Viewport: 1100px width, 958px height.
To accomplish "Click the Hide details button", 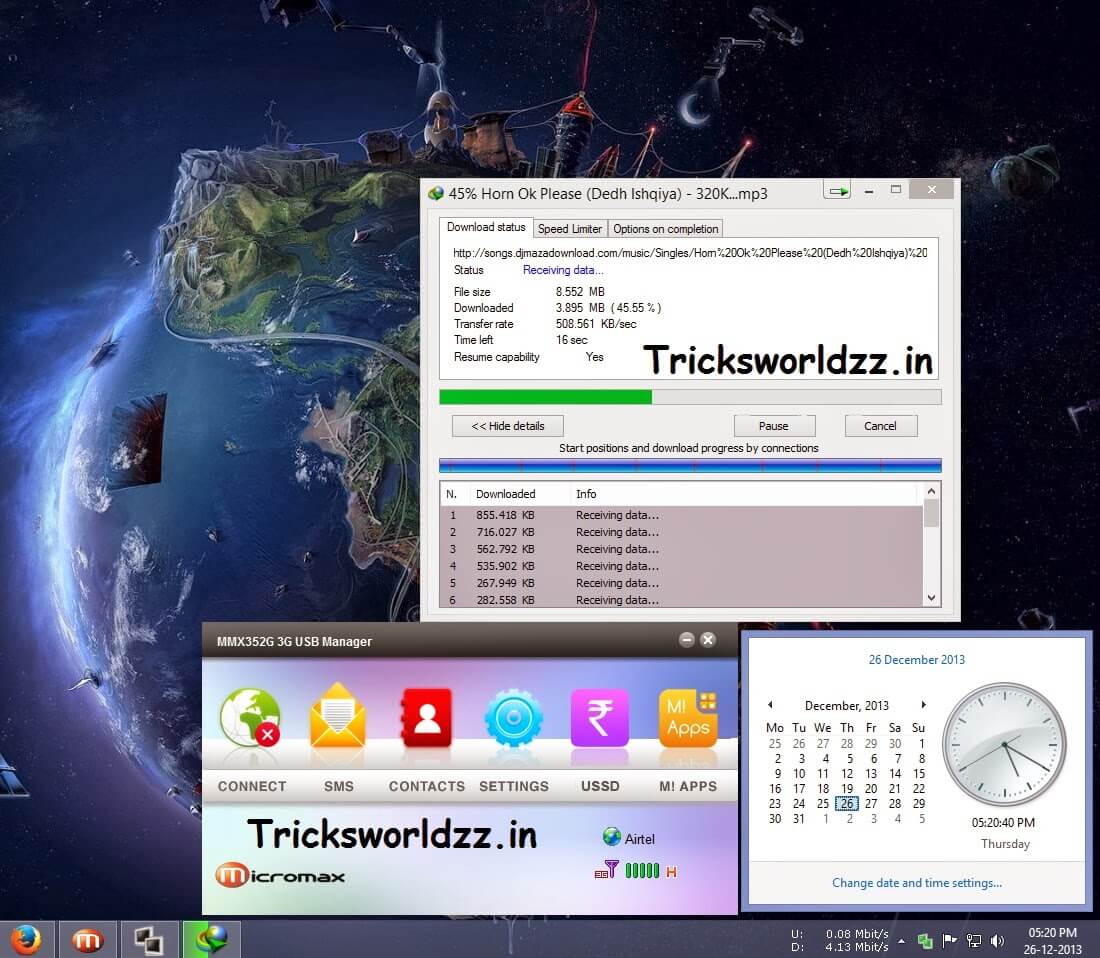I will click(508, 426).
